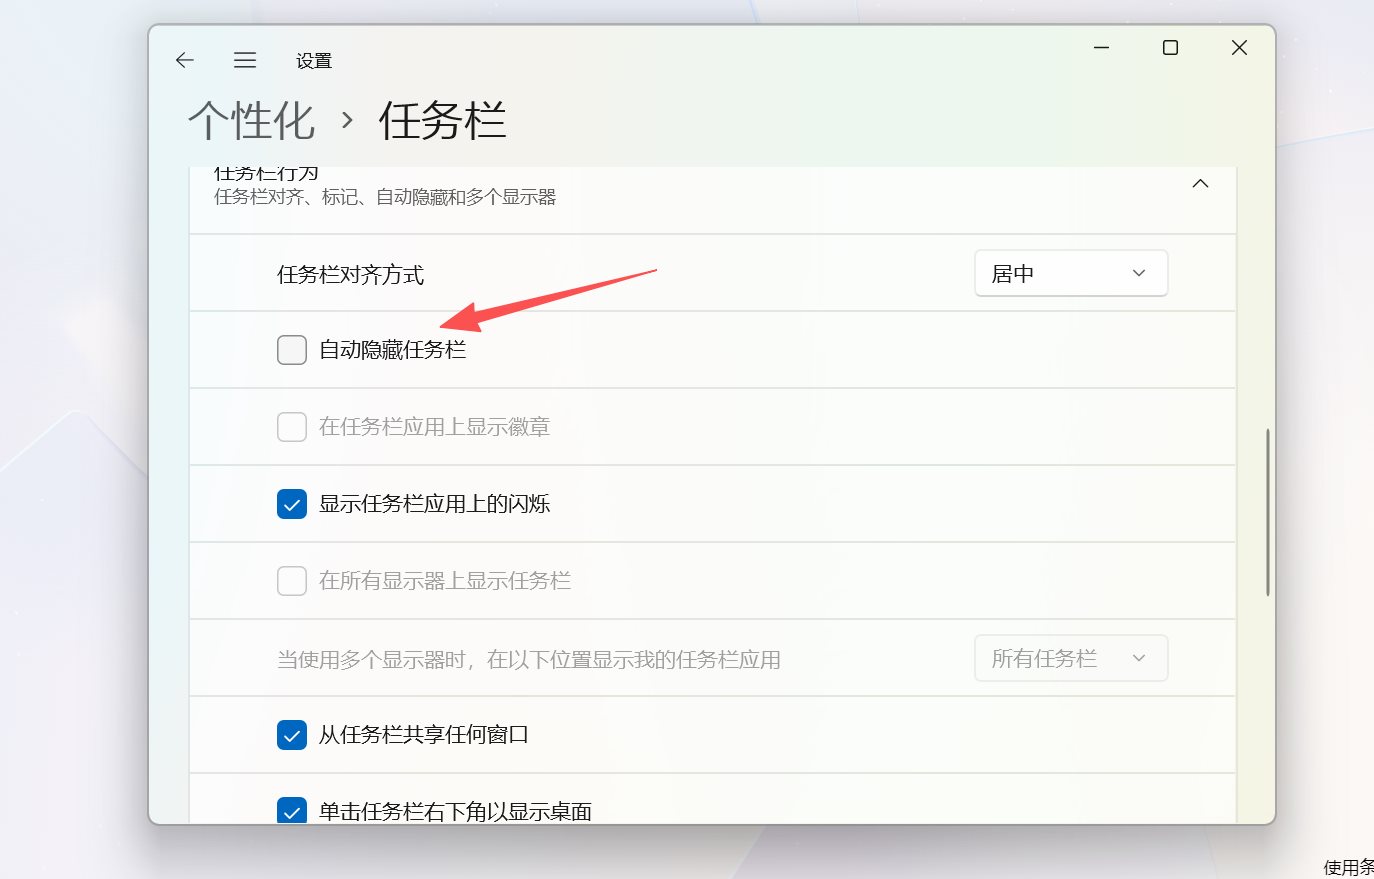1374x879 pixels.
Task: Click the back arrow in Settings
Action: pyautogui.click(x=184, y=60)
